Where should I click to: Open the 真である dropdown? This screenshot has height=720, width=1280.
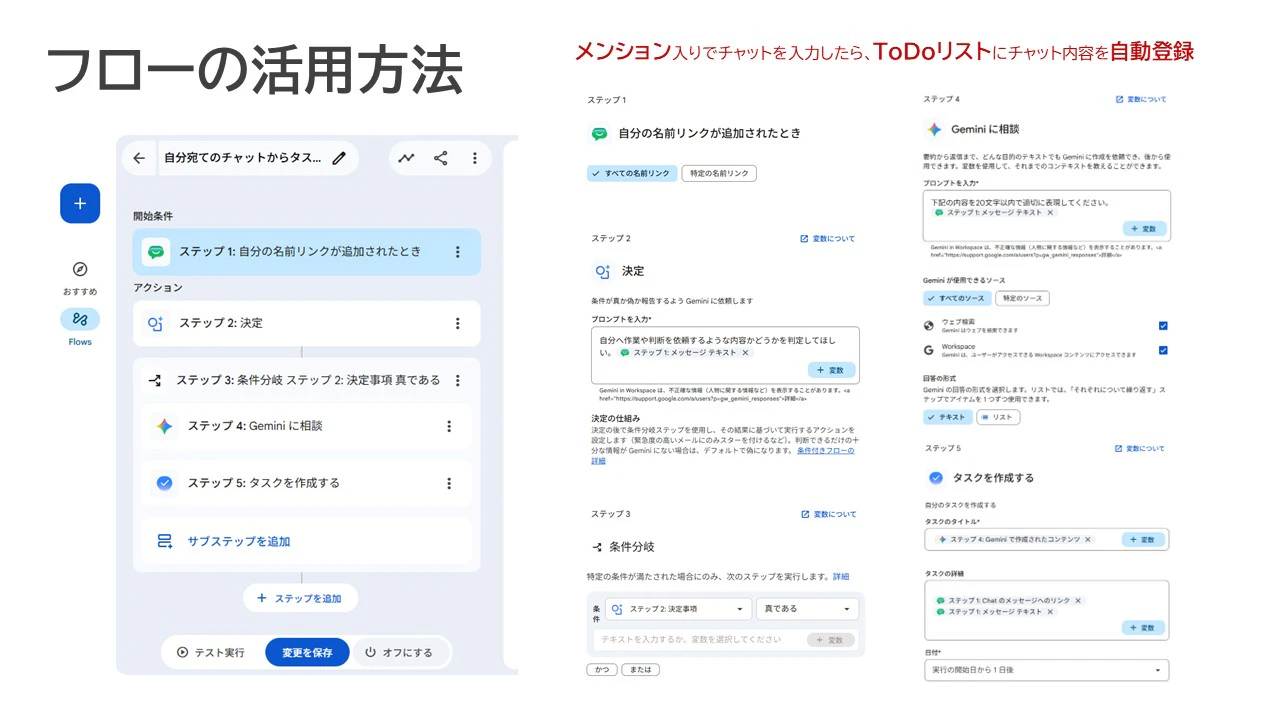click(807, 609)
